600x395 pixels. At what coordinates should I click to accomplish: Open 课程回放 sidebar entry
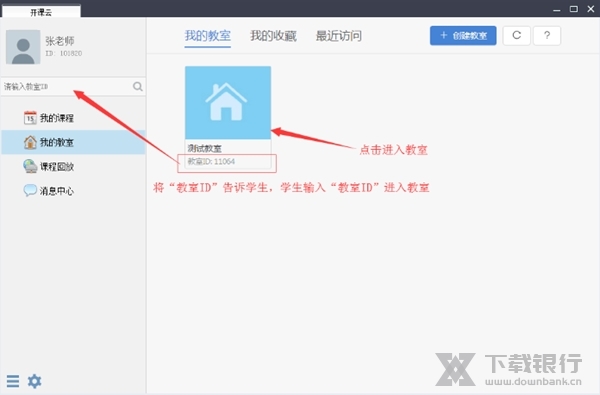point(73,166)
